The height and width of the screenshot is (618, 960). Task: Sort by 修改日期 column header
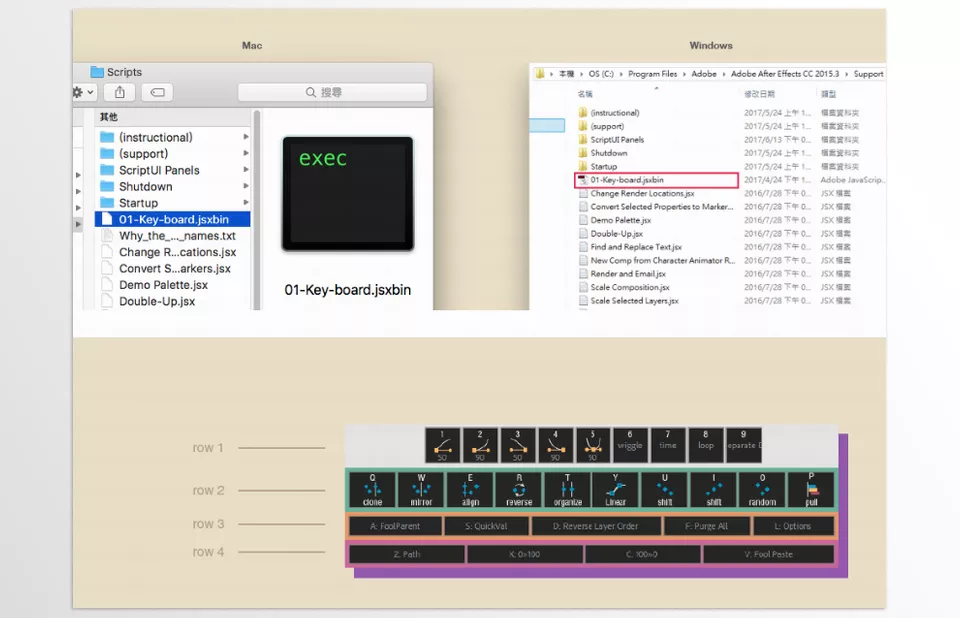[759, 94]
